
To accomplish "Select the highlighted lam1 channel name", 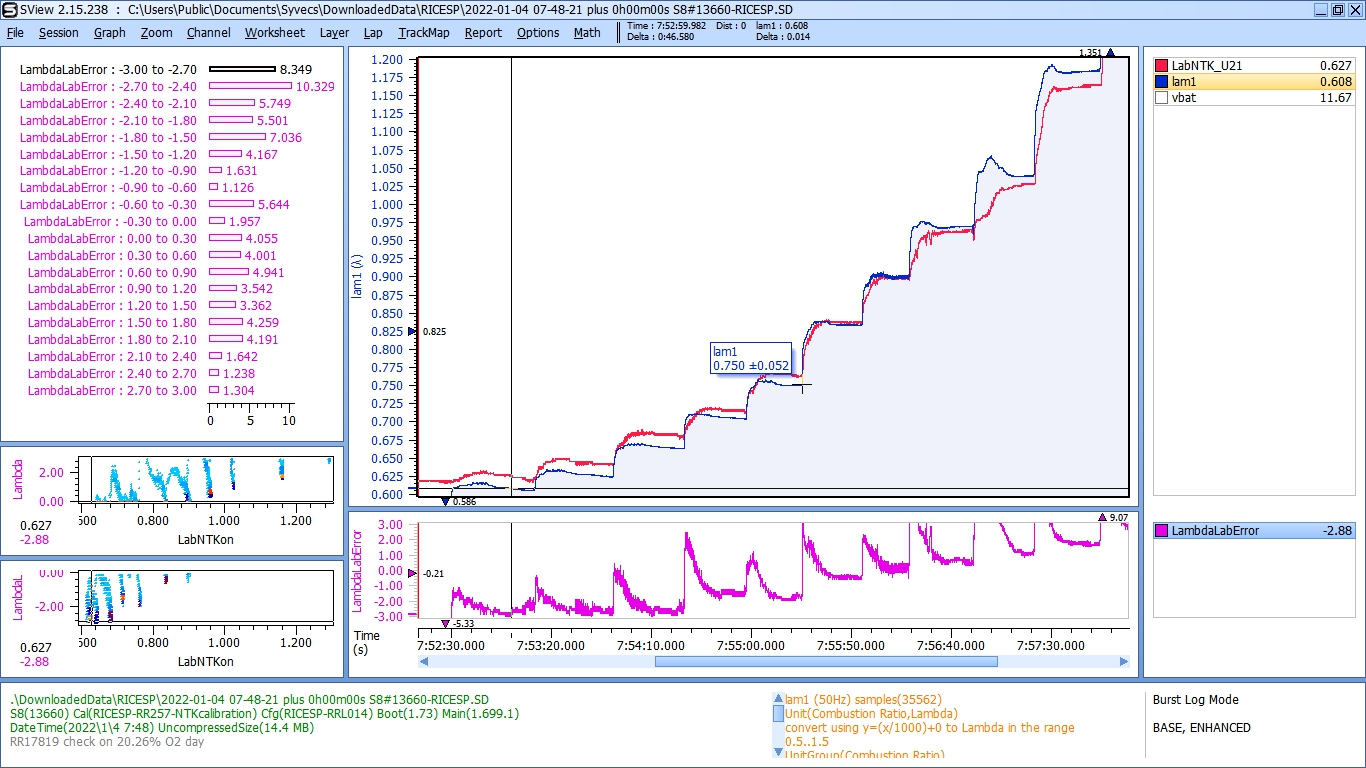I will pyautogui.click(x=1183, y=82).
